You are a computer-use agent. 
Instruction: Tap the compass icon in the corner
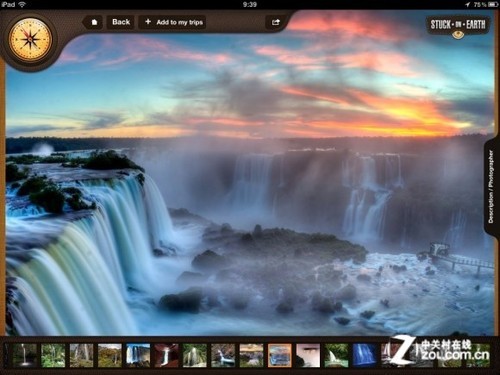(x=30, y=40)
